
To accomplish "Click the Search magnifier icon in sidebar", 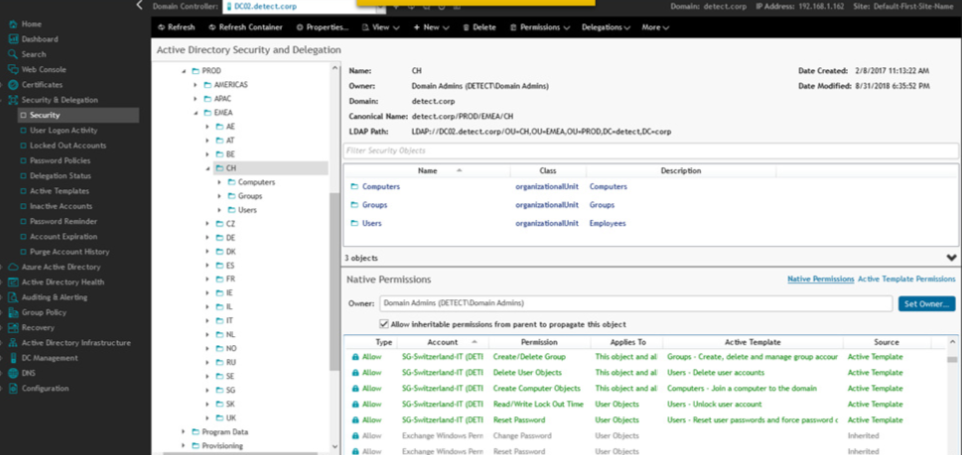I will click(x=13, y=54).
